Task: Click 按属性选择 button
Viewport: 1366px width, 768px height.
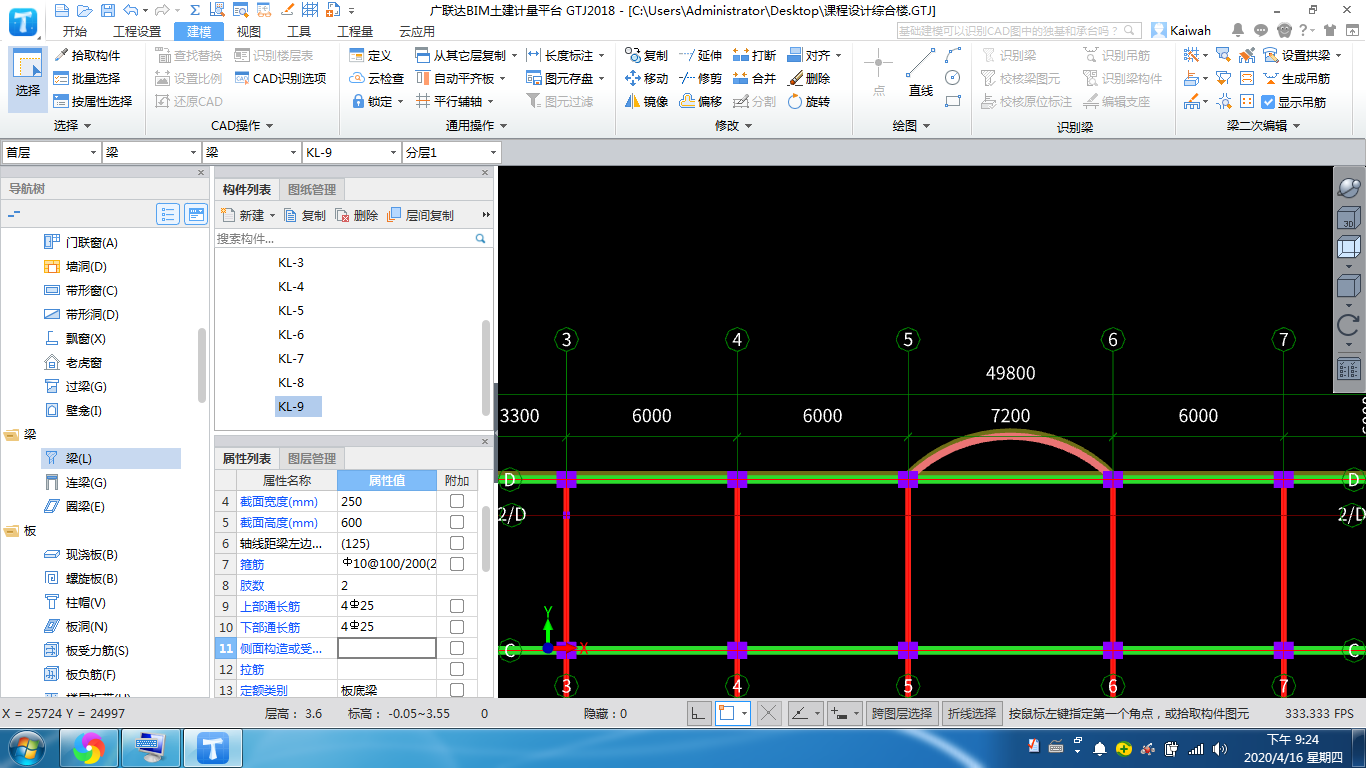Action: (x=93, y=101)
